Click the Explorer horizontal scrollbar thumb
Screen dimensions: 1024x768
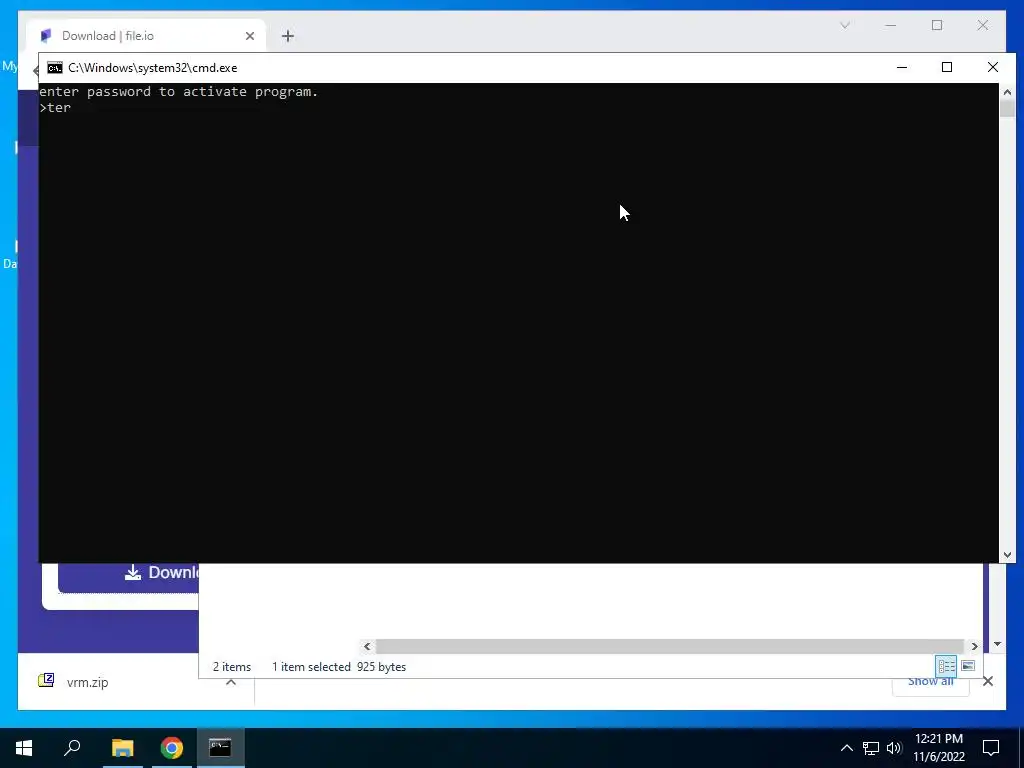click(x=670, y=646)
